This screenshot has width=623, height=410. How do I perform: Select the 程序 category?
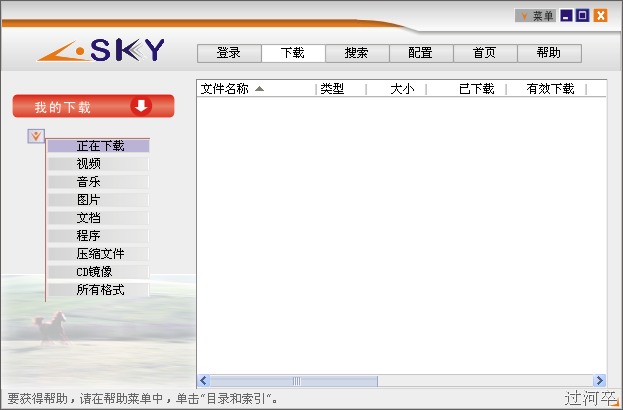[99, 236]
